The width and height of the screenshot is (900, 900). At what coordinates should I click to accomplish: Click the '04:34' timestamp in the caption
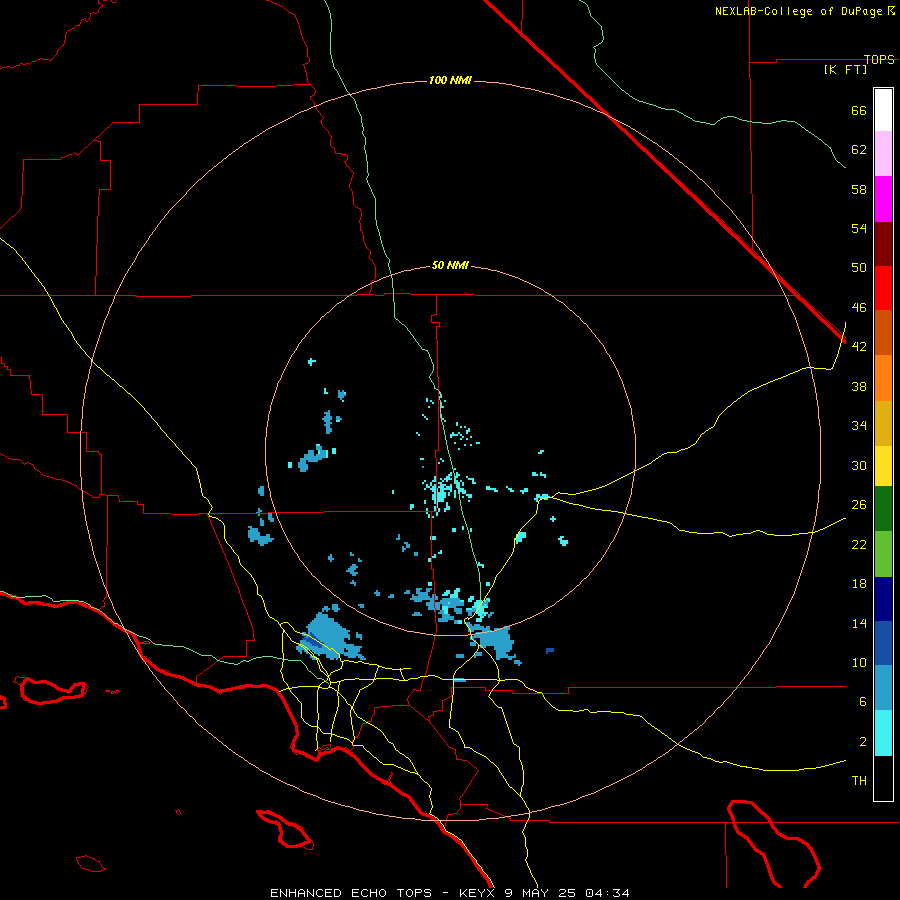pyautogui.click(x=607, y=893)
